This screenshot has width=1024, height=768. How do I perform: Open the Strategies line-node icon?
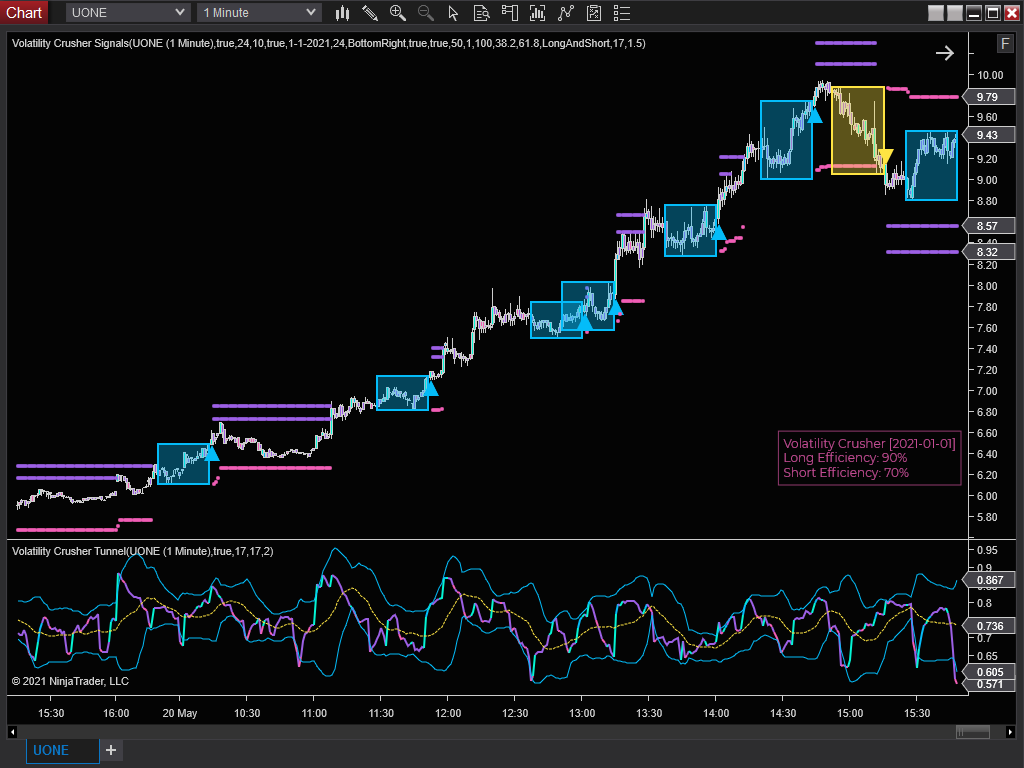pos(567,13)
